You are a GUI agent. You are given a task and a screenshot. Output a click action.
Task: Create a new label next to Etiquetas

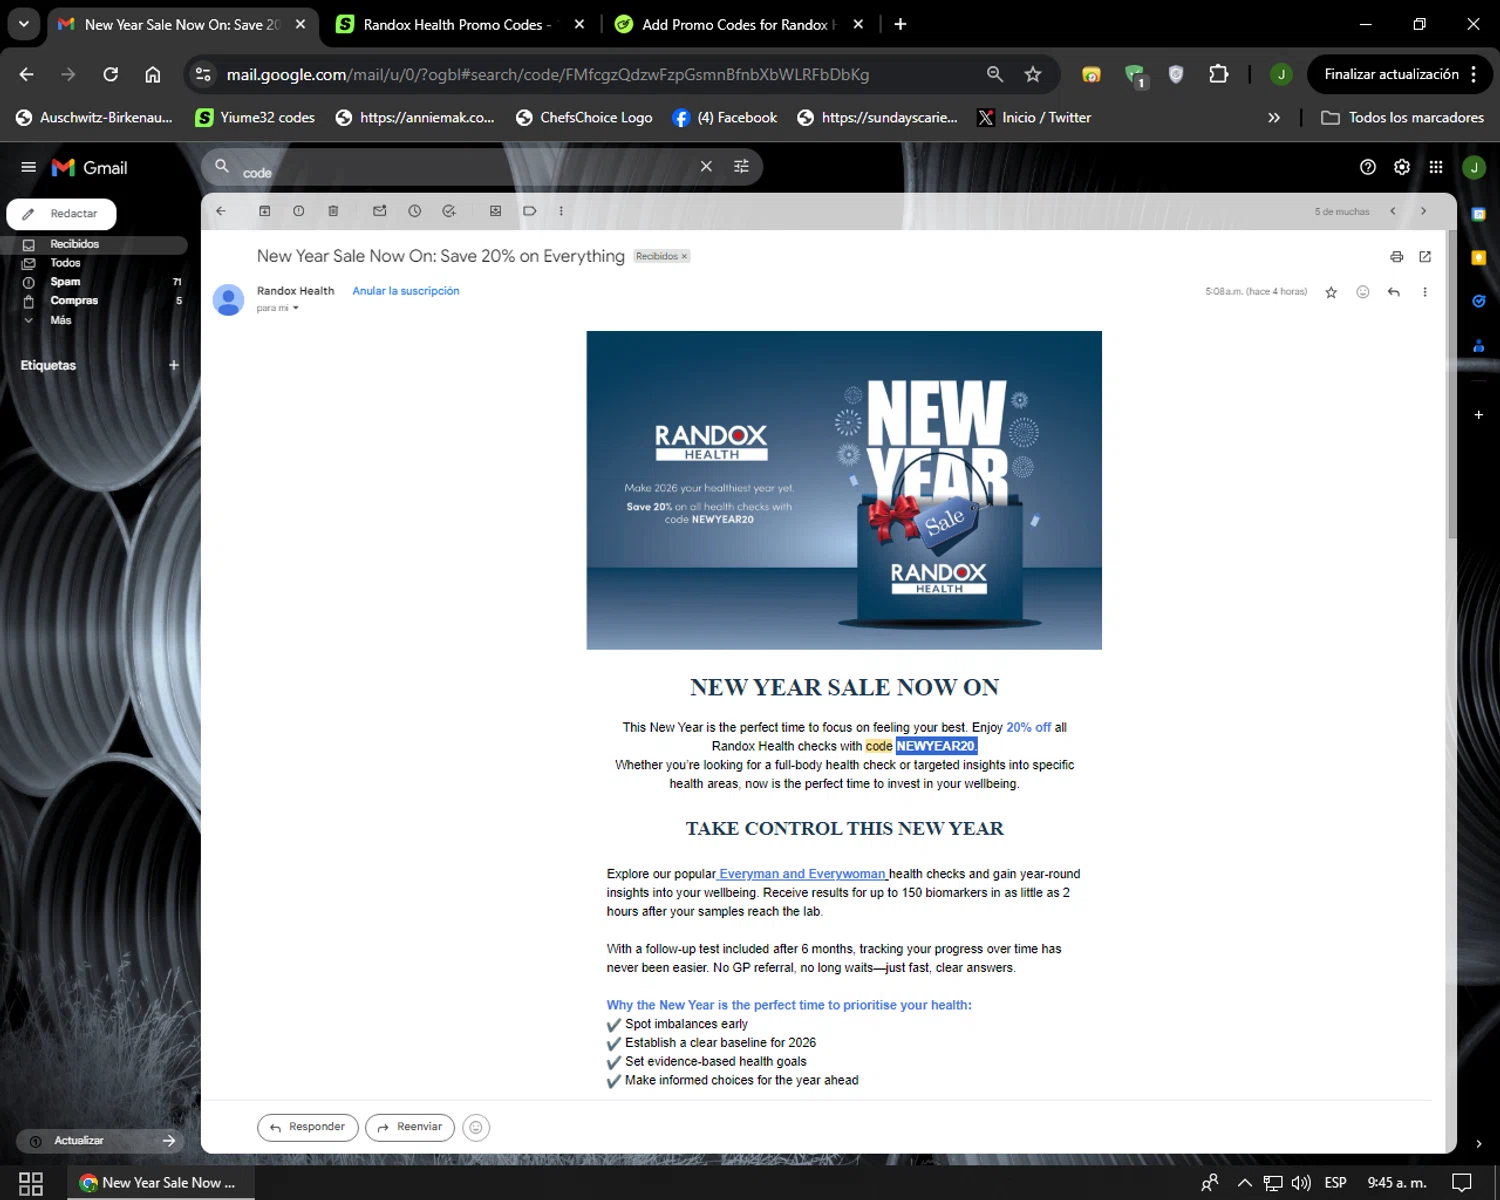click(x=174, y=365)
